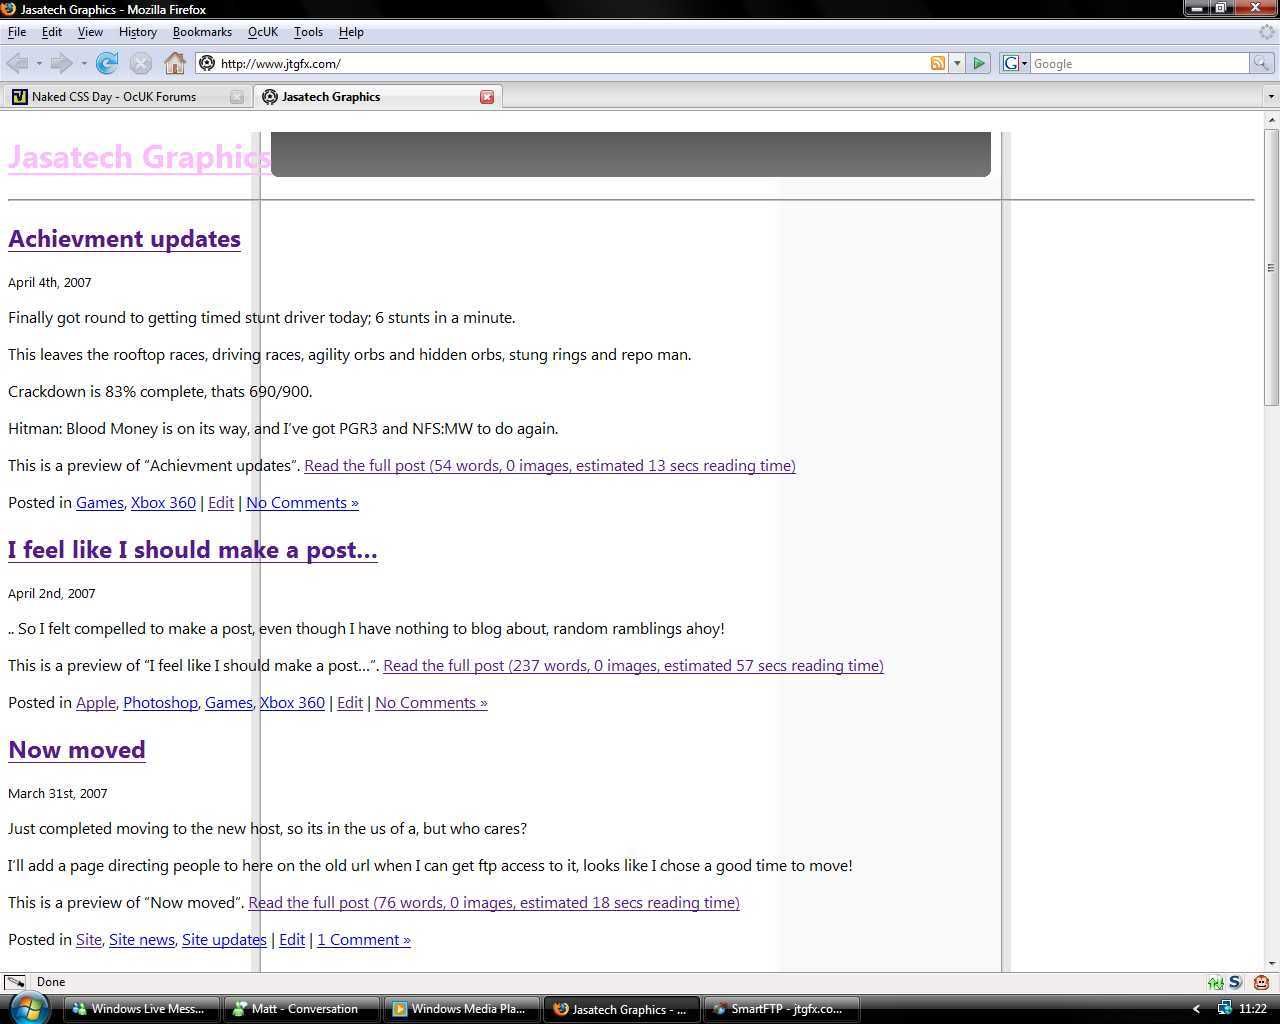Open the Now moved post heading

[x=77, y=750]
